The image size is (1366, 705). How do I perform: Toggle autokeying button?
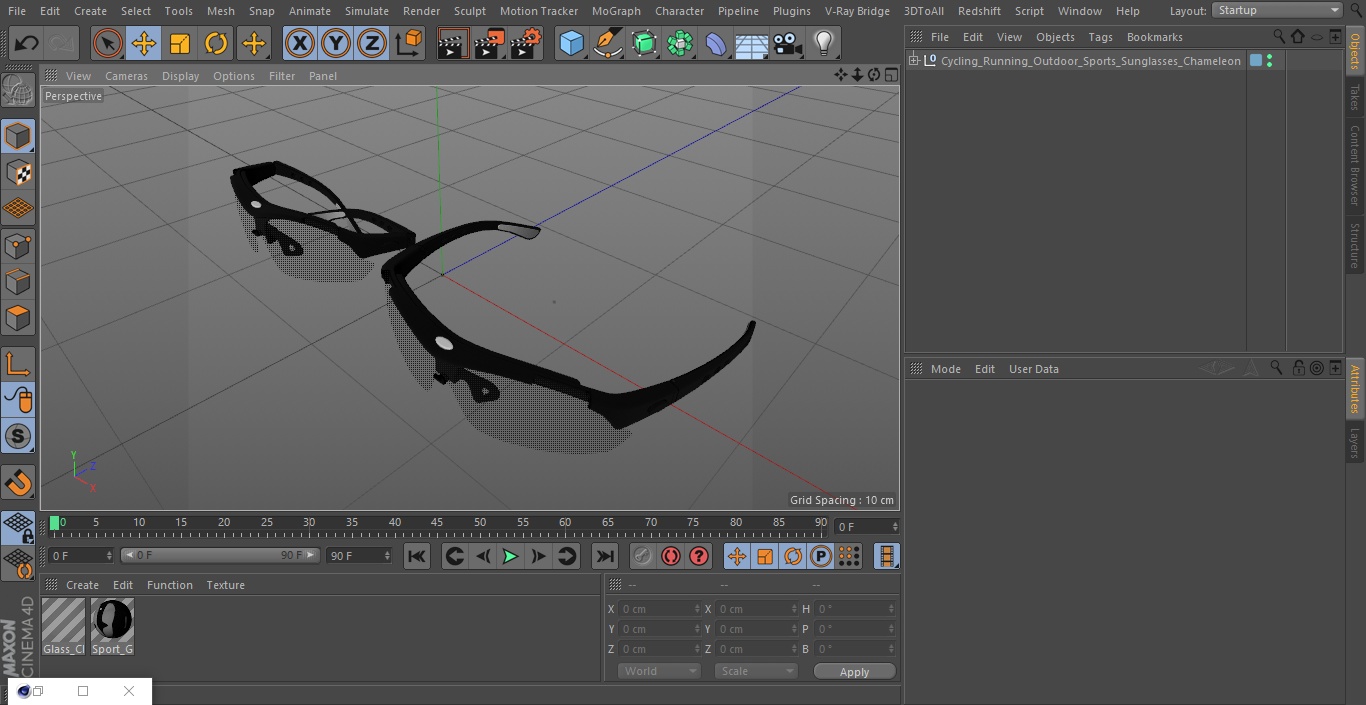click(671, 556)
